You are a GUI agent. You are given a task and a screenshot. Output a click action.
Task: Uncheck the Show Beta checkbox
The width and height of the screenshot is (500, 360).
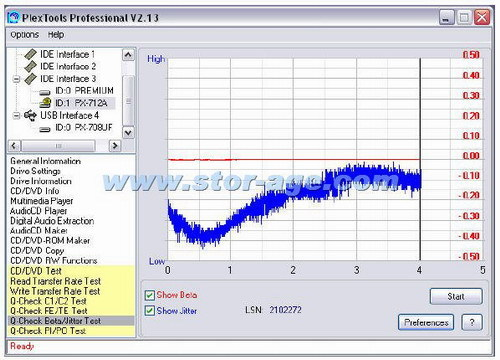pos(150,295)
